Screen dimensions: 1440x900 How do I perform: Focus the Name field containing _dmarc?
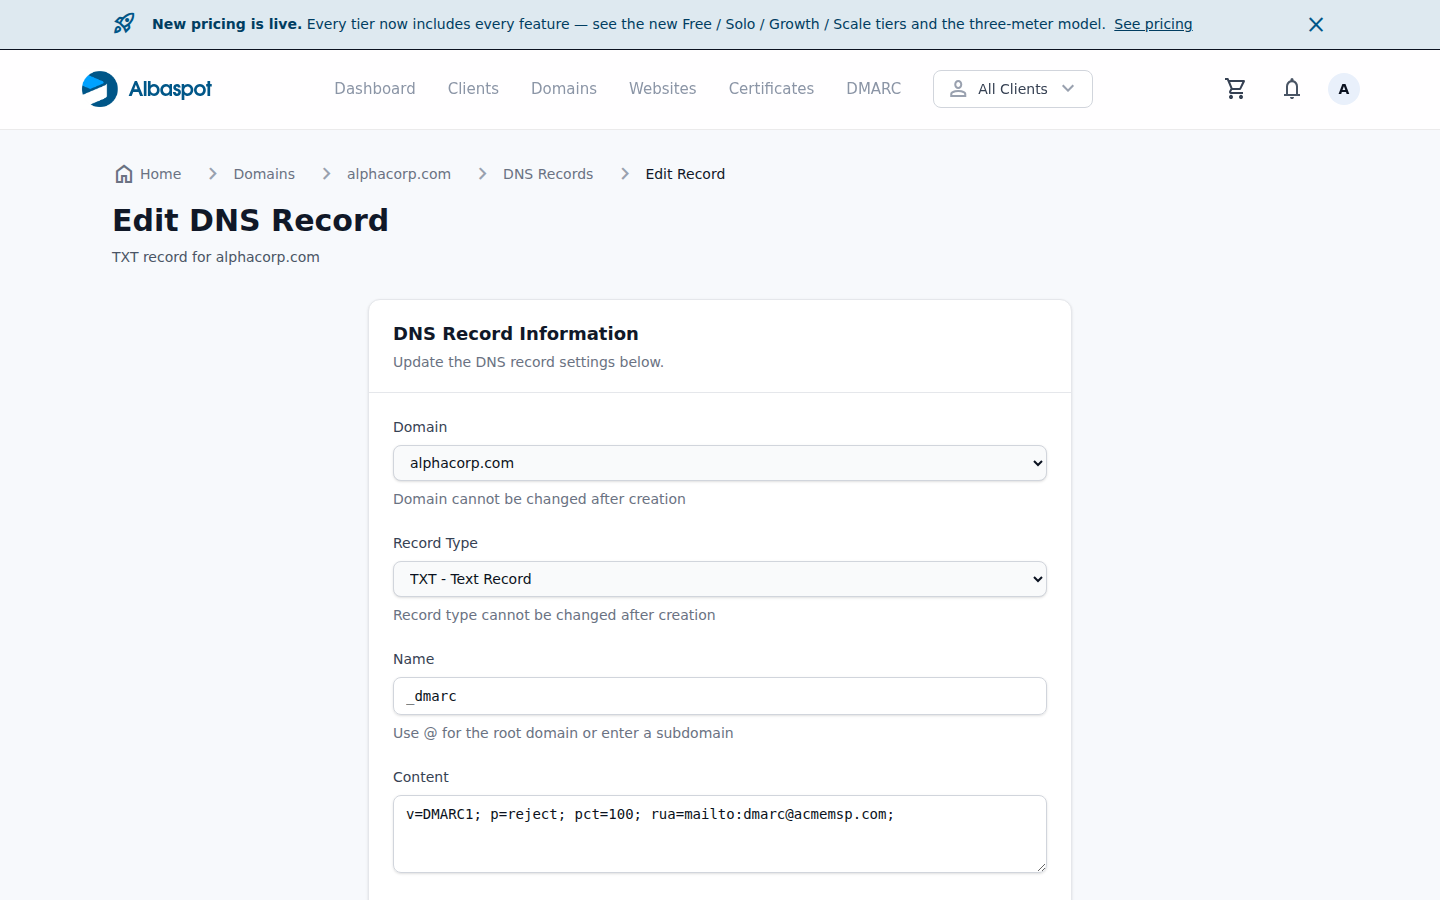pos(720,696)
